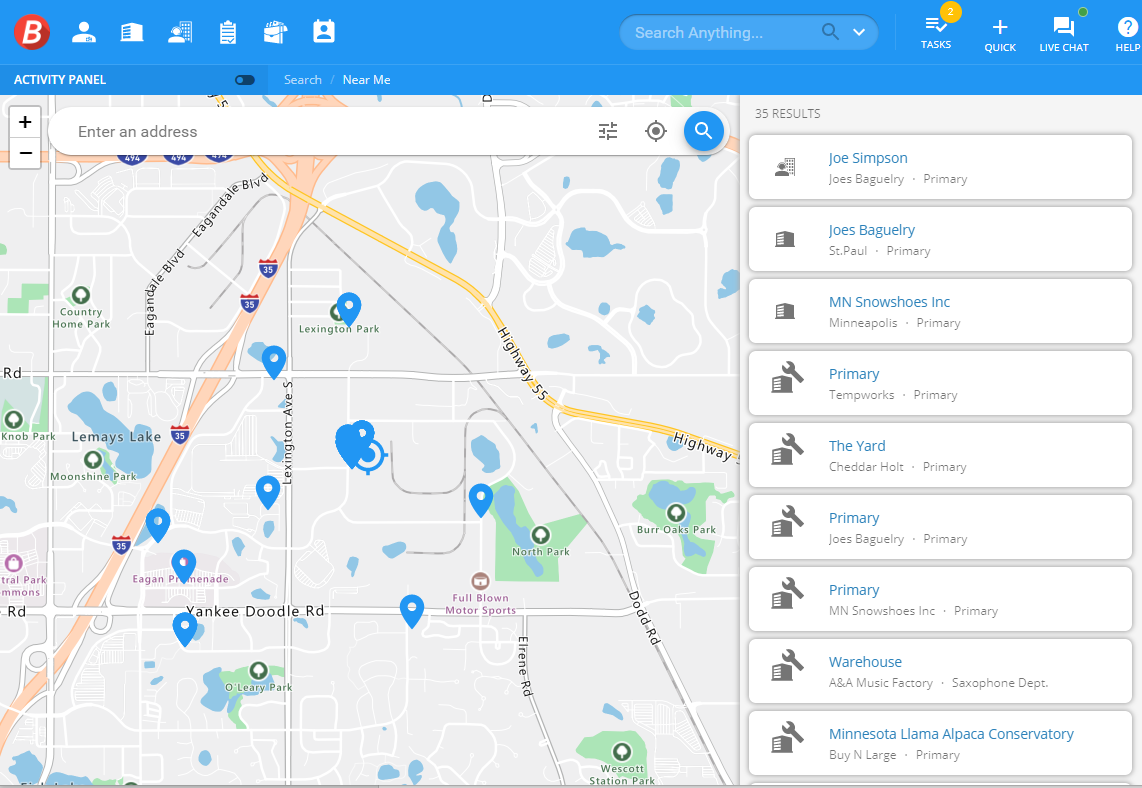
Task: Zoom out on the map
Action: point(25,153)
